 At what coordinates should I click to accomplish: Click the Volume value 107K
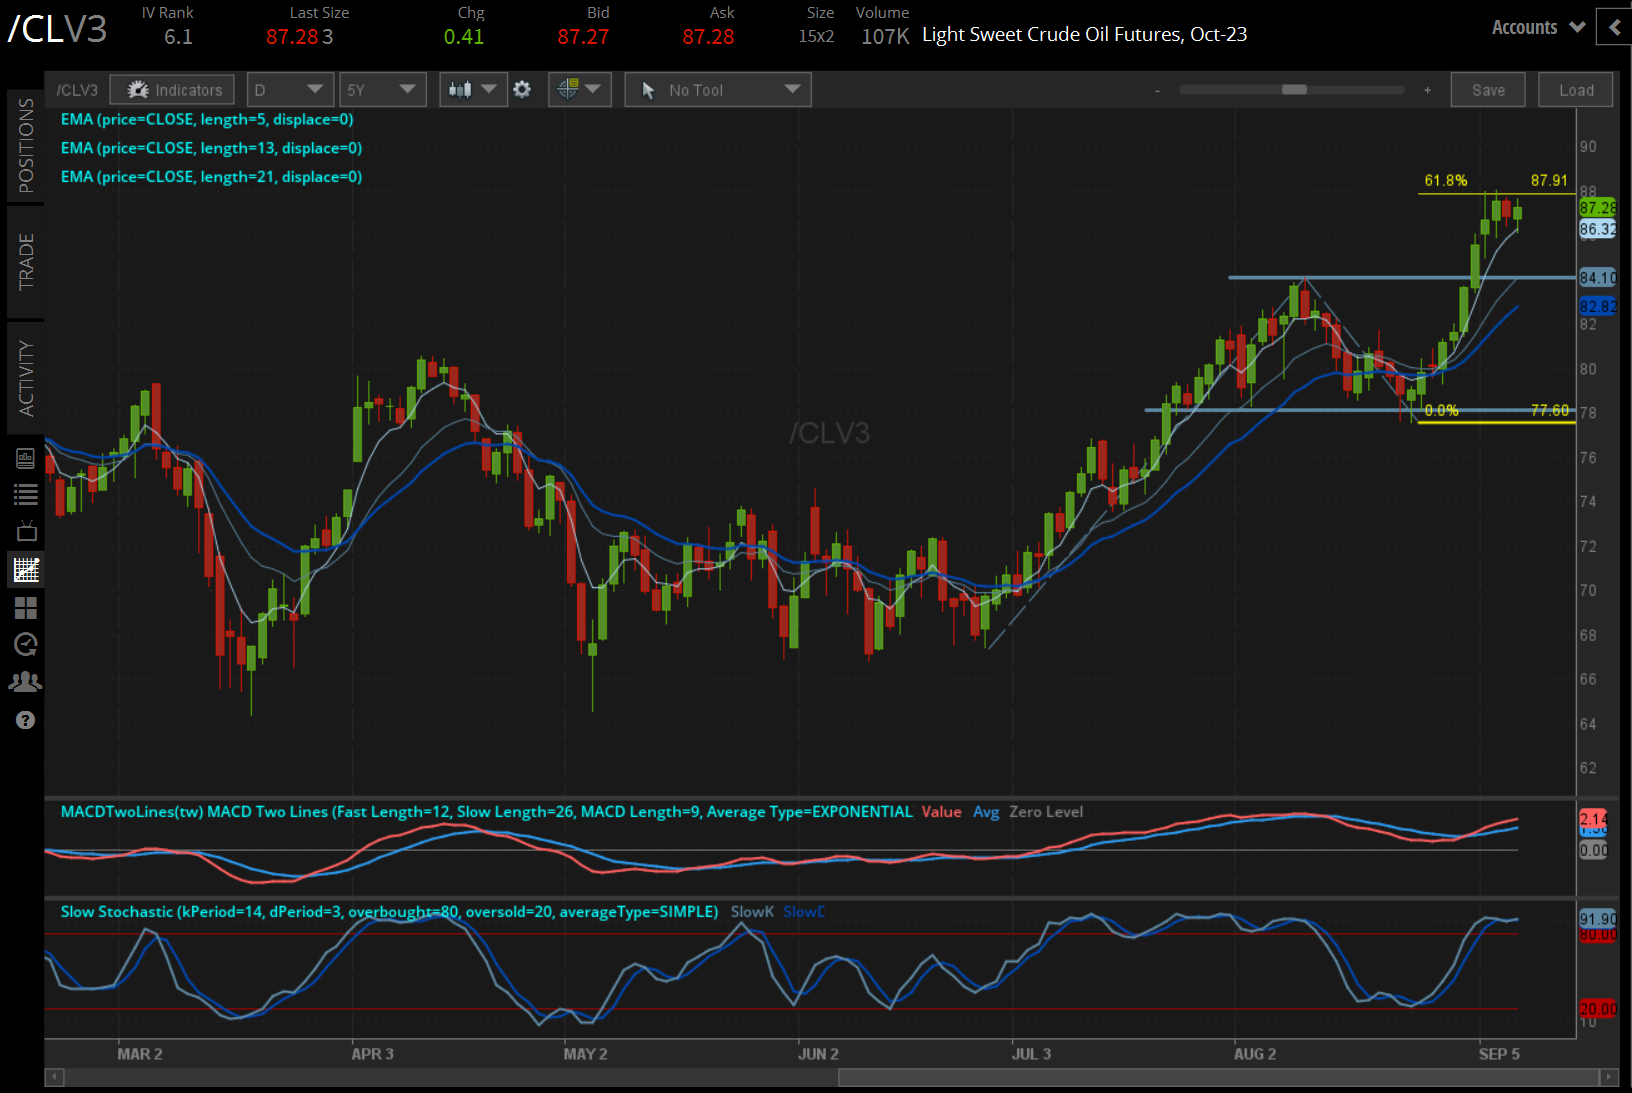(885, 37)
